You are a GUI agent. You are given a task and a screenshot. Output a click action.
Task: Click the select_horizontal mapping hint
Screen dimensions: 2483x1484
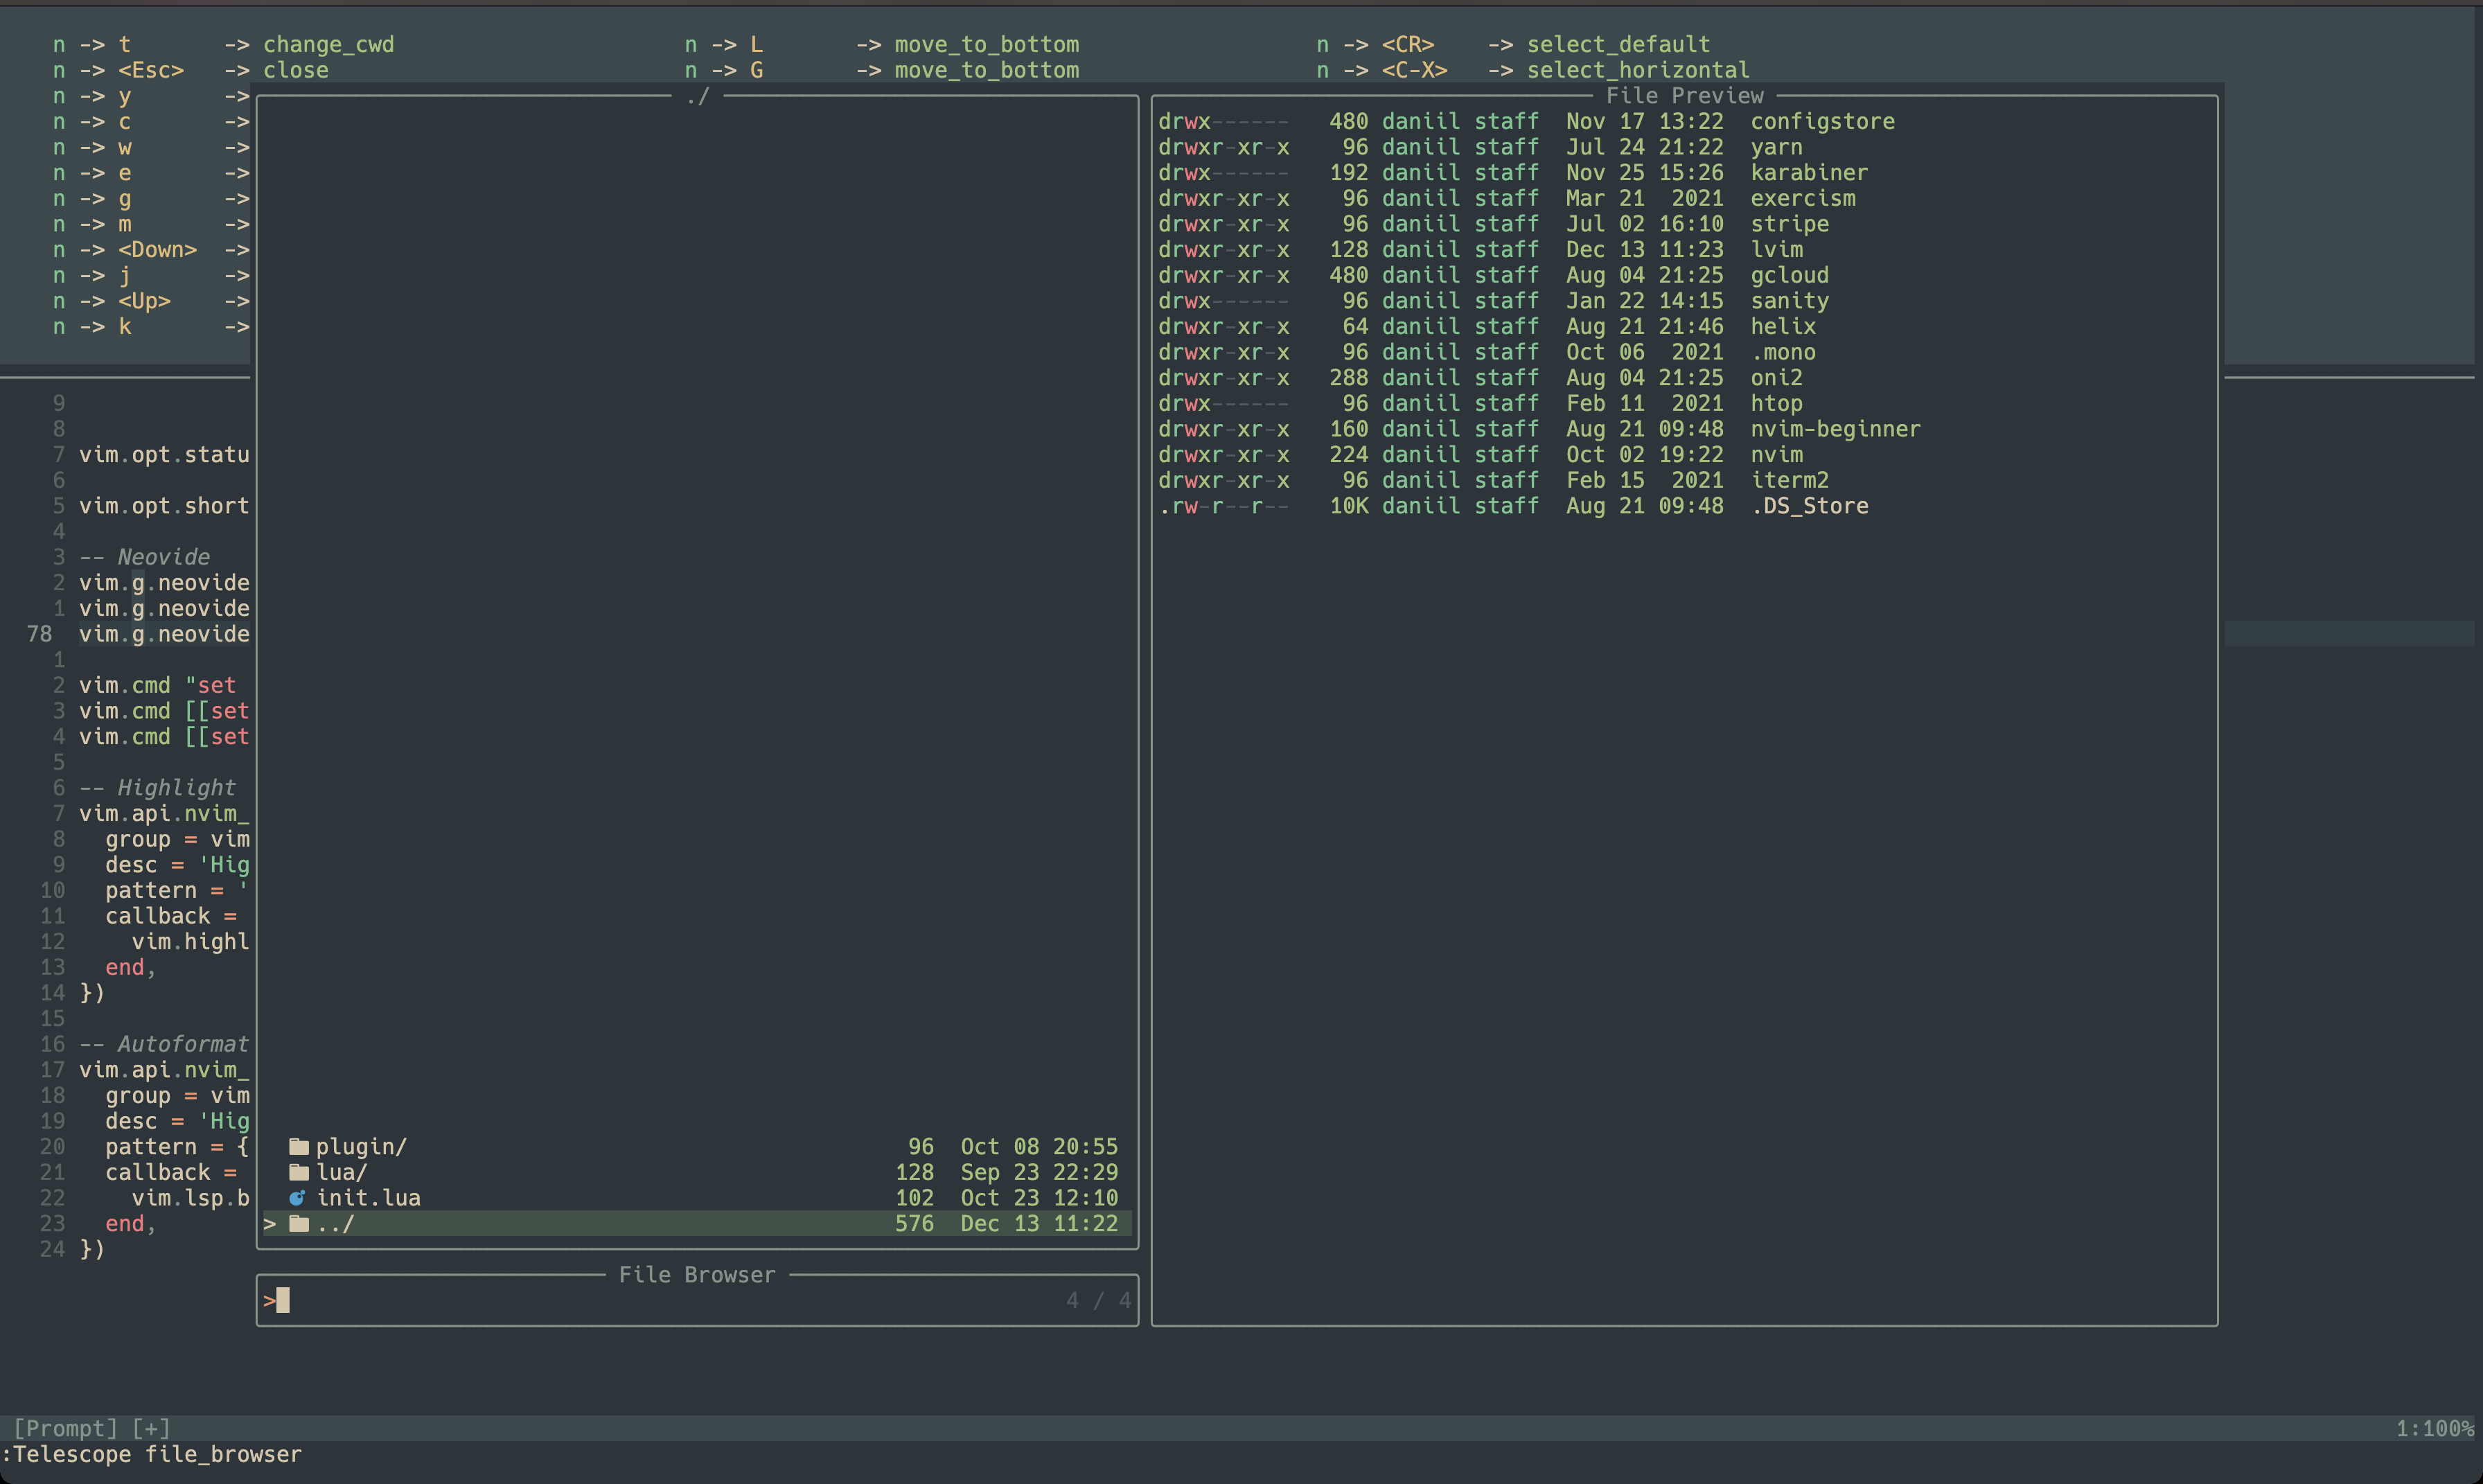point(1637,70)
